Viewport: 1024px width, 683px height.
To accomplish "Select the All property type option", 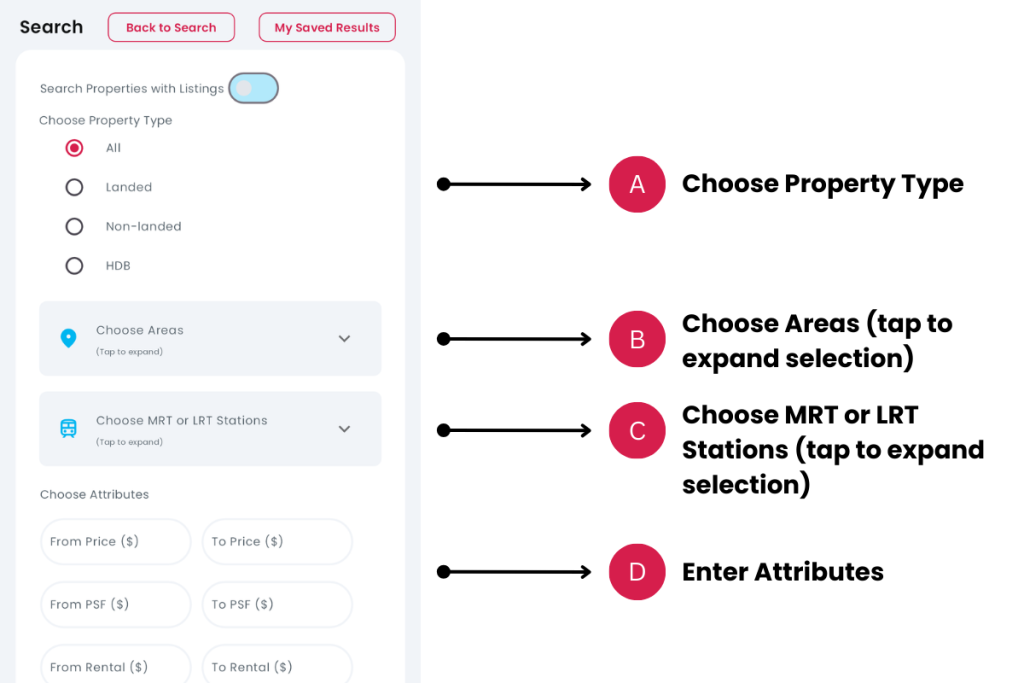I will tap(74, 148).
